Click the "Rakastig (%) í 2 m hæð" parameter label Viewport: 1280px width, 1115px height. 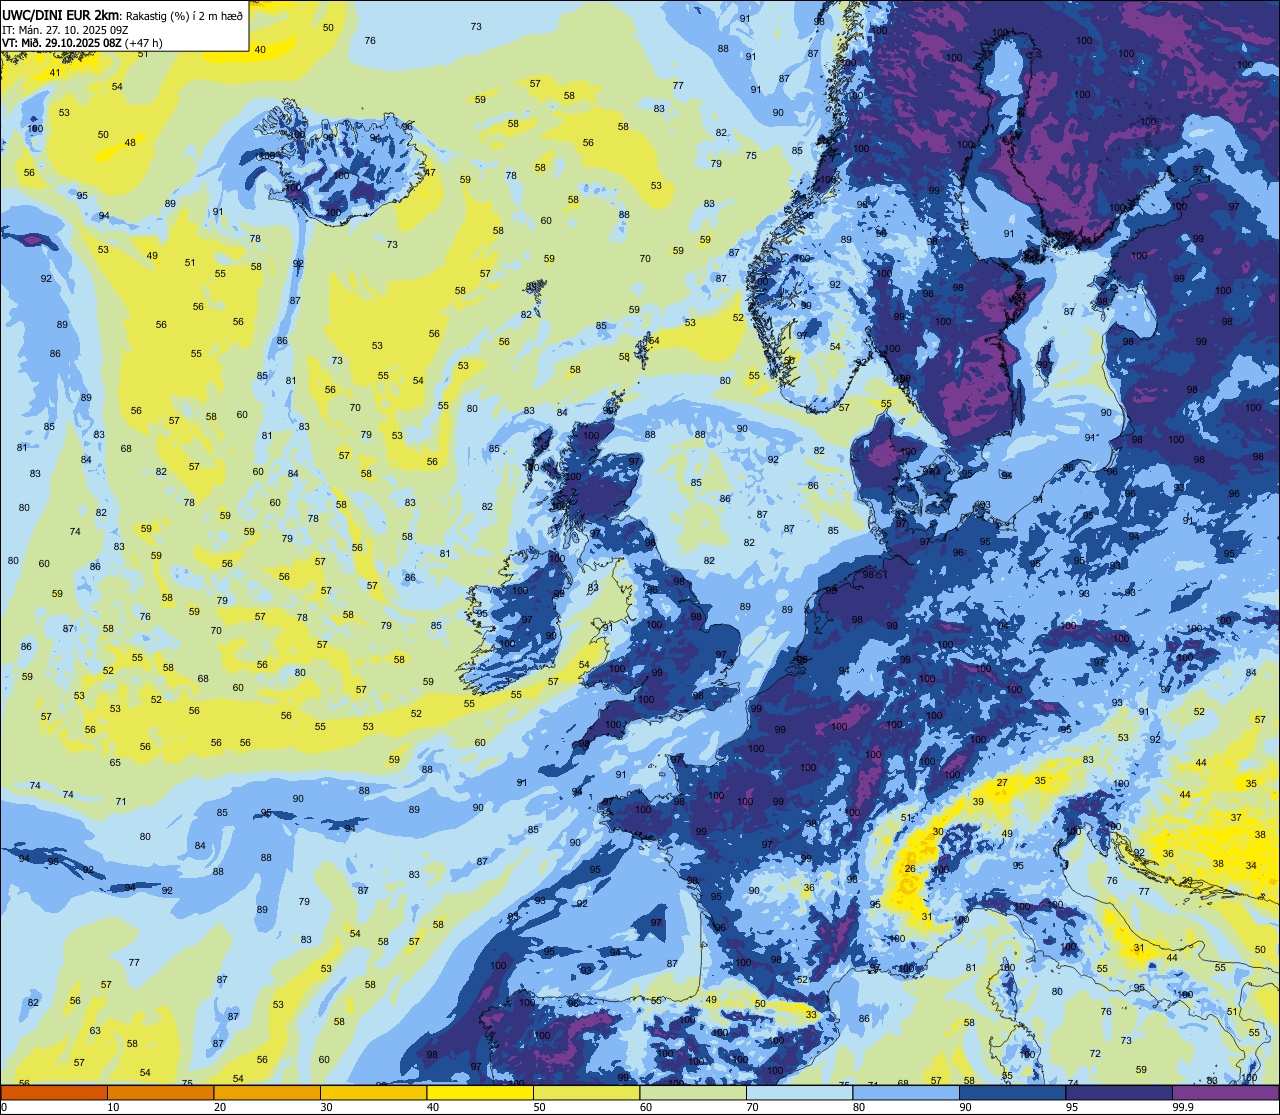(x=184, y=15)
